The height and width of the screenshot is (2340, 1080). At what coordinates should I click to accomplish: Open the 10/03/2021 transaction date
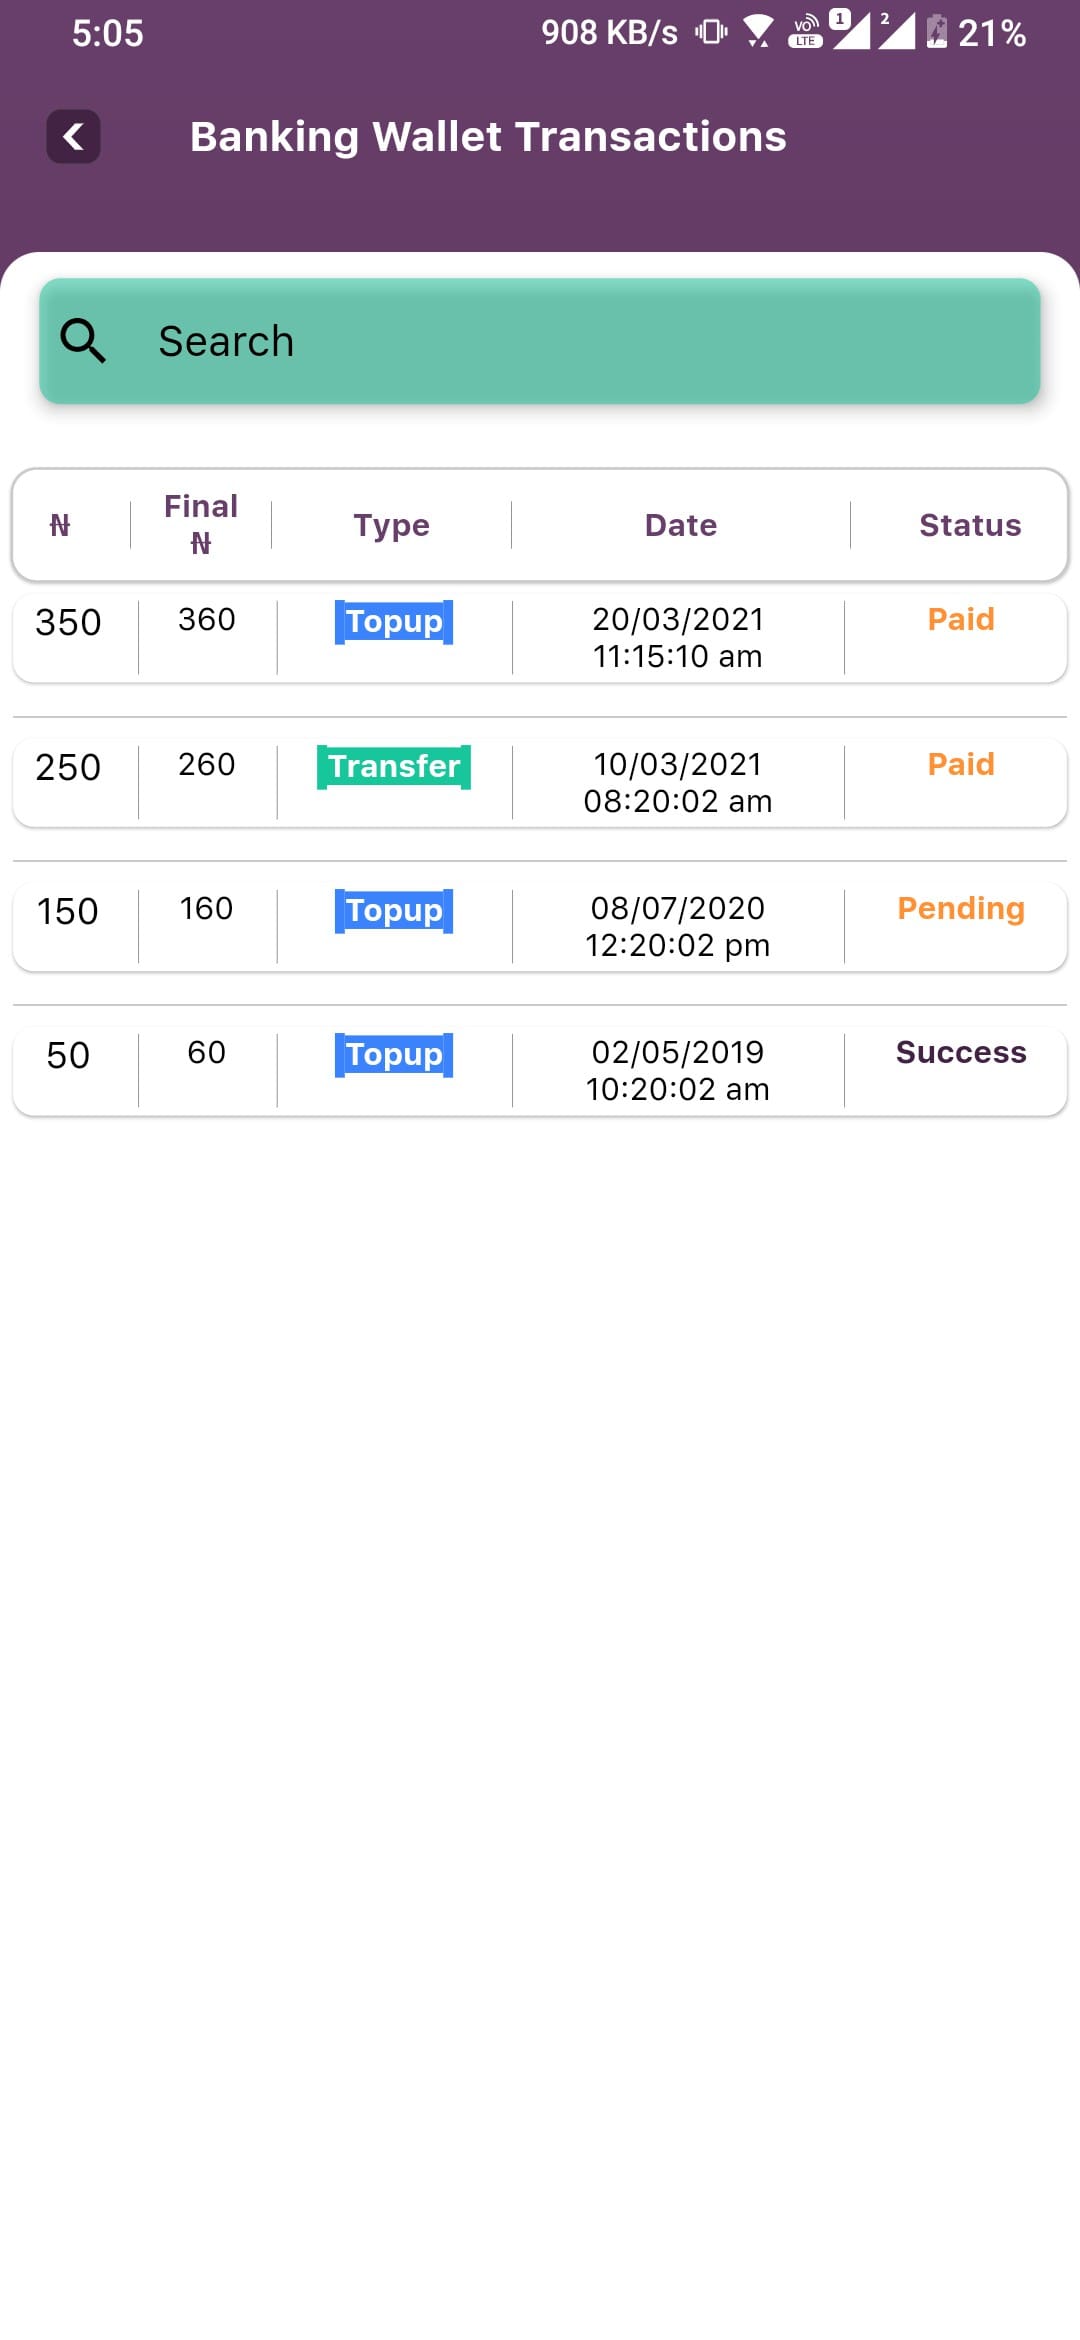[x=678, y=782]
